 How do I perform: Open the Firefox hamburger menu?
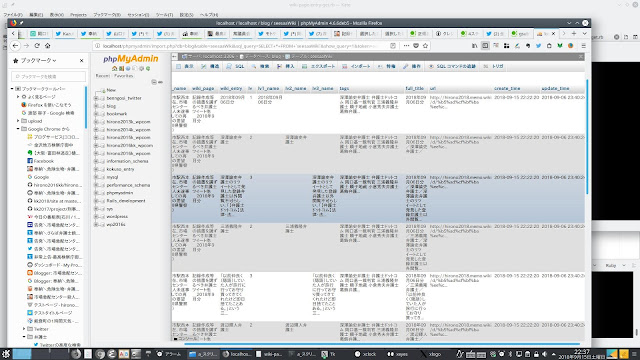[x=584, y=46]
